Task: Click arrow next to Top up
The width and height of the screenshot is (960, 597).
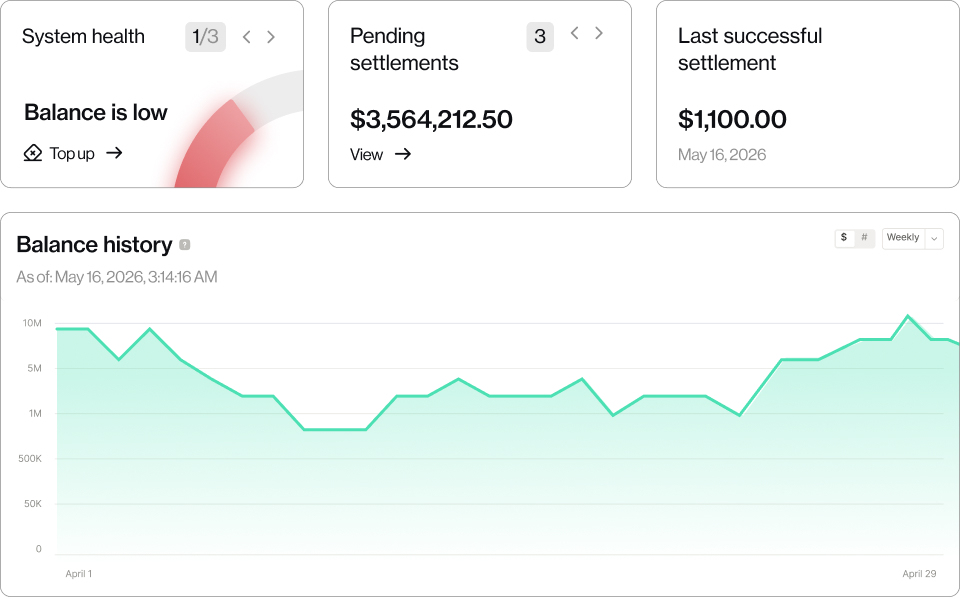Action: [114, 152]
